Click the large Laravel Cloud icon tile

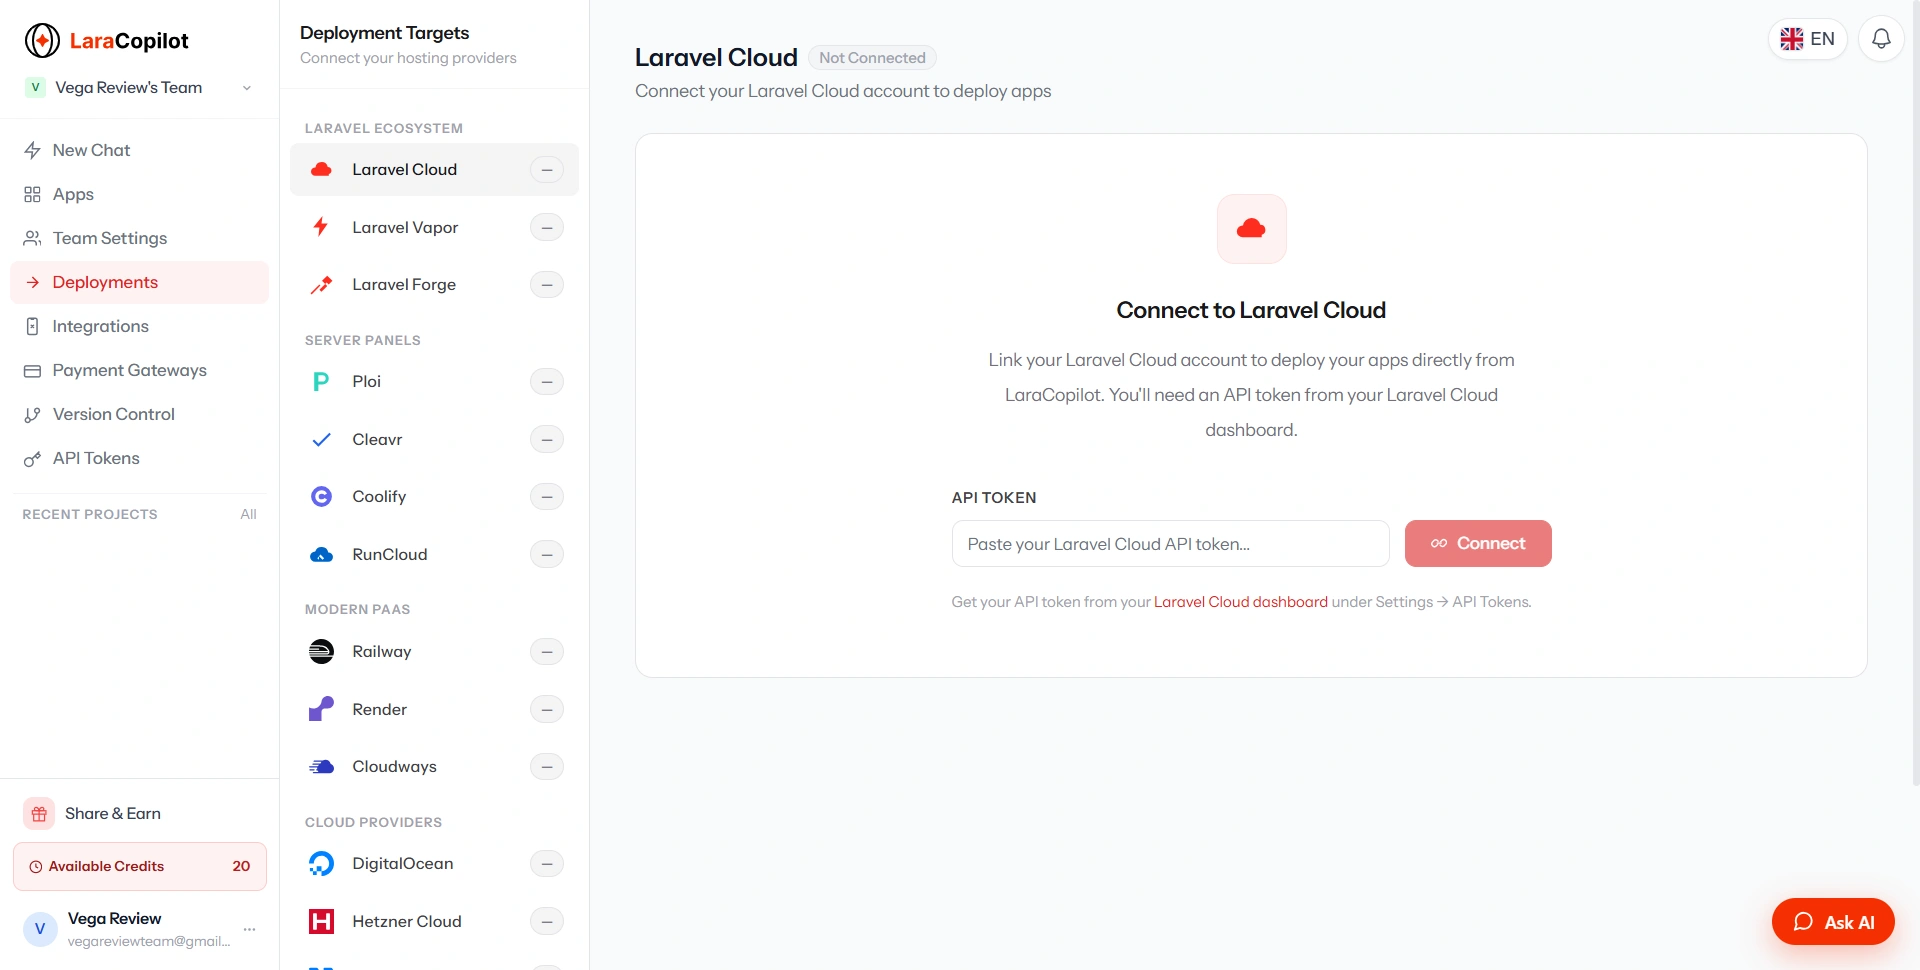1251,229
